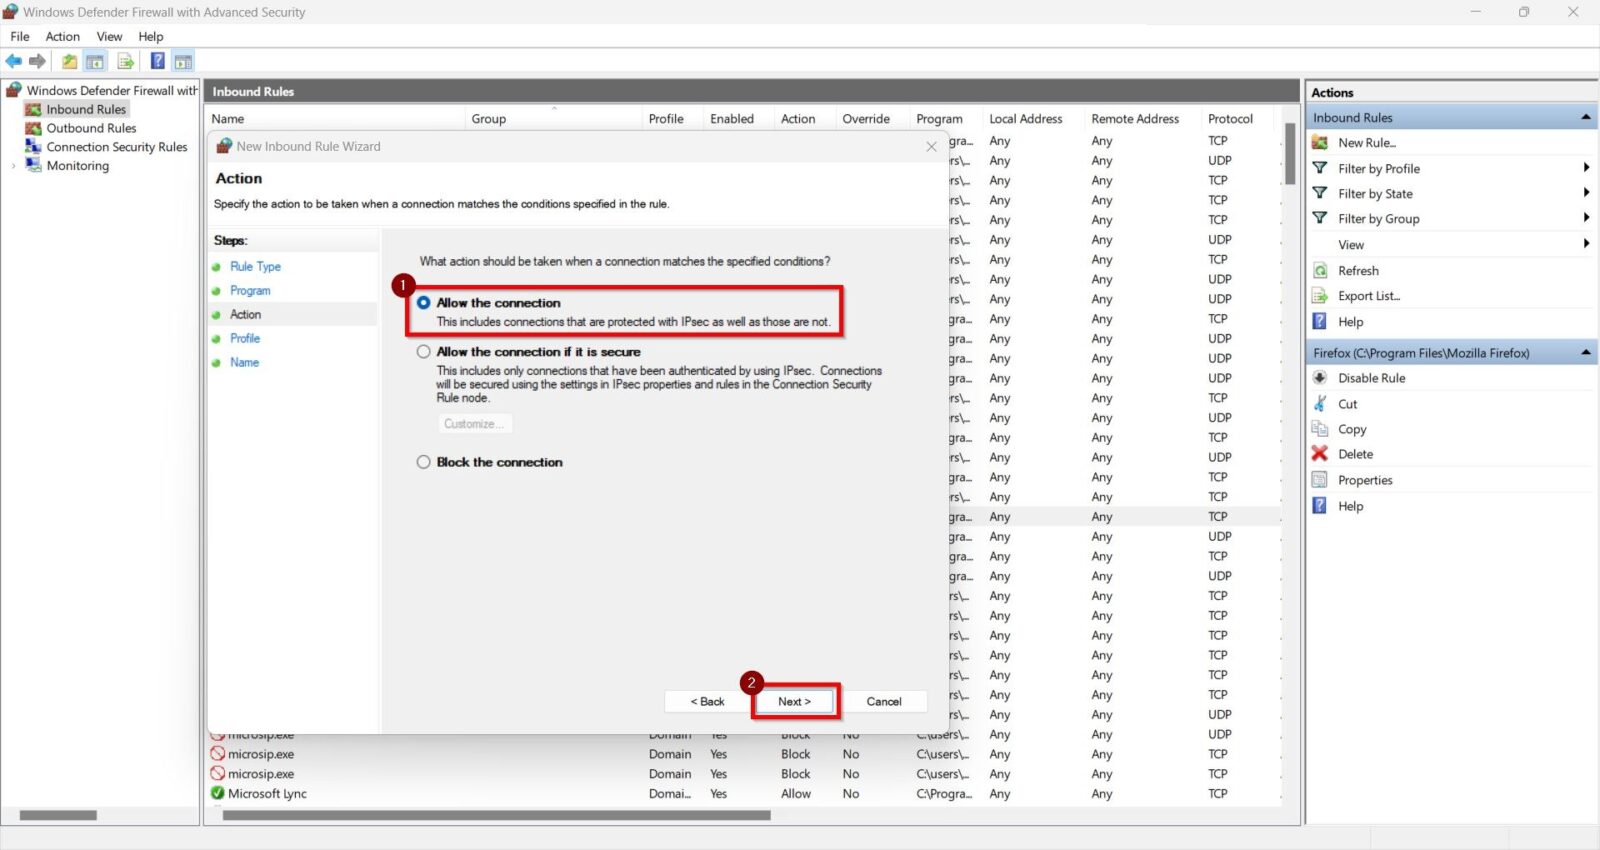Click the Cut scissors icon
The image size is (1600, 850).
[x=1320, y=404]
